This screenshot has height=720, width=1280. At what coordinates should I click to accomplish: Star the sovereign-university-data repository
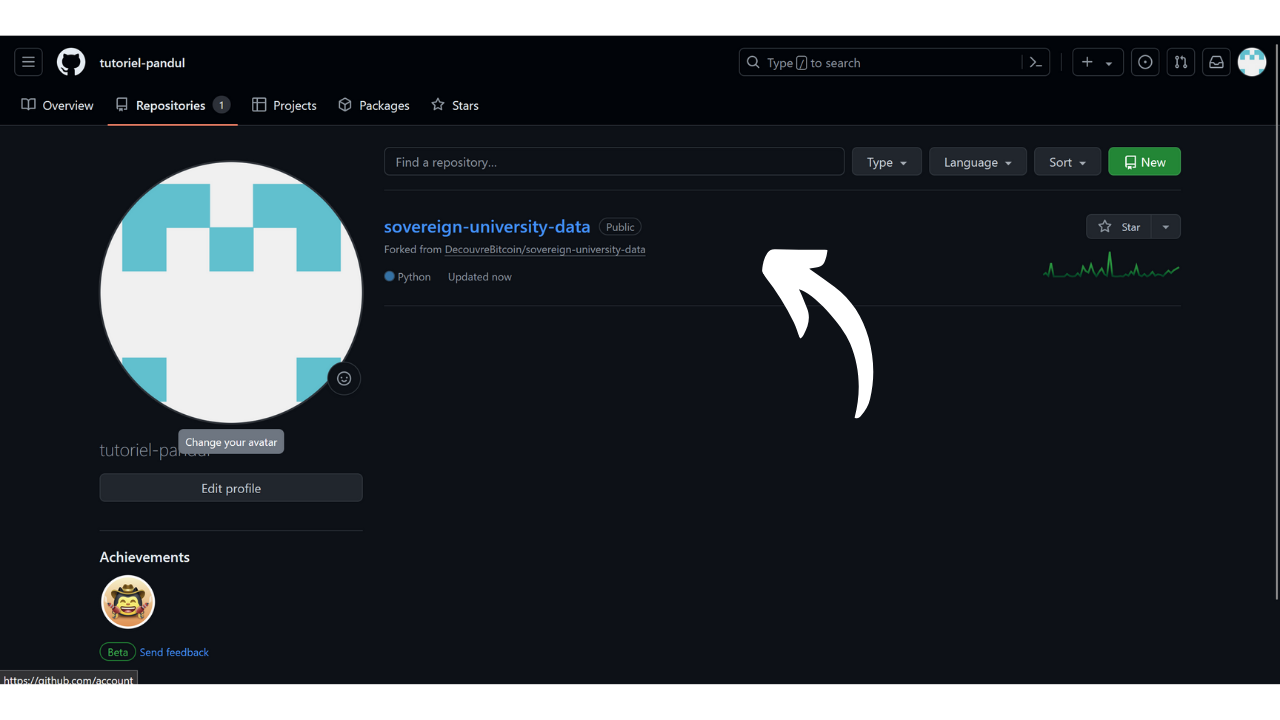(x=1119, y=227)
